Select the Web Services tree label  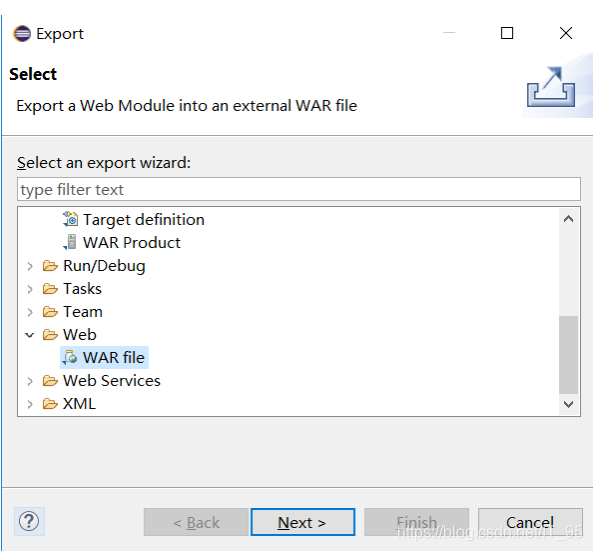point(112,381)
